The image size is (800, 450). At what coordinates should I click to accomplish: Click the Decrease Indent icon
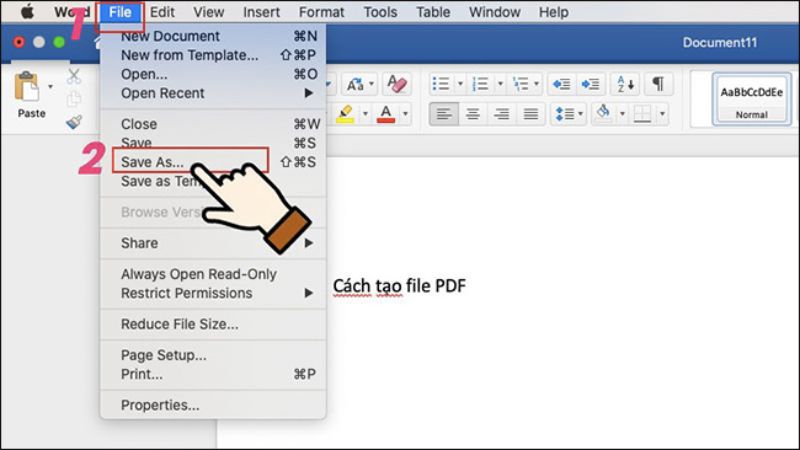561,84
